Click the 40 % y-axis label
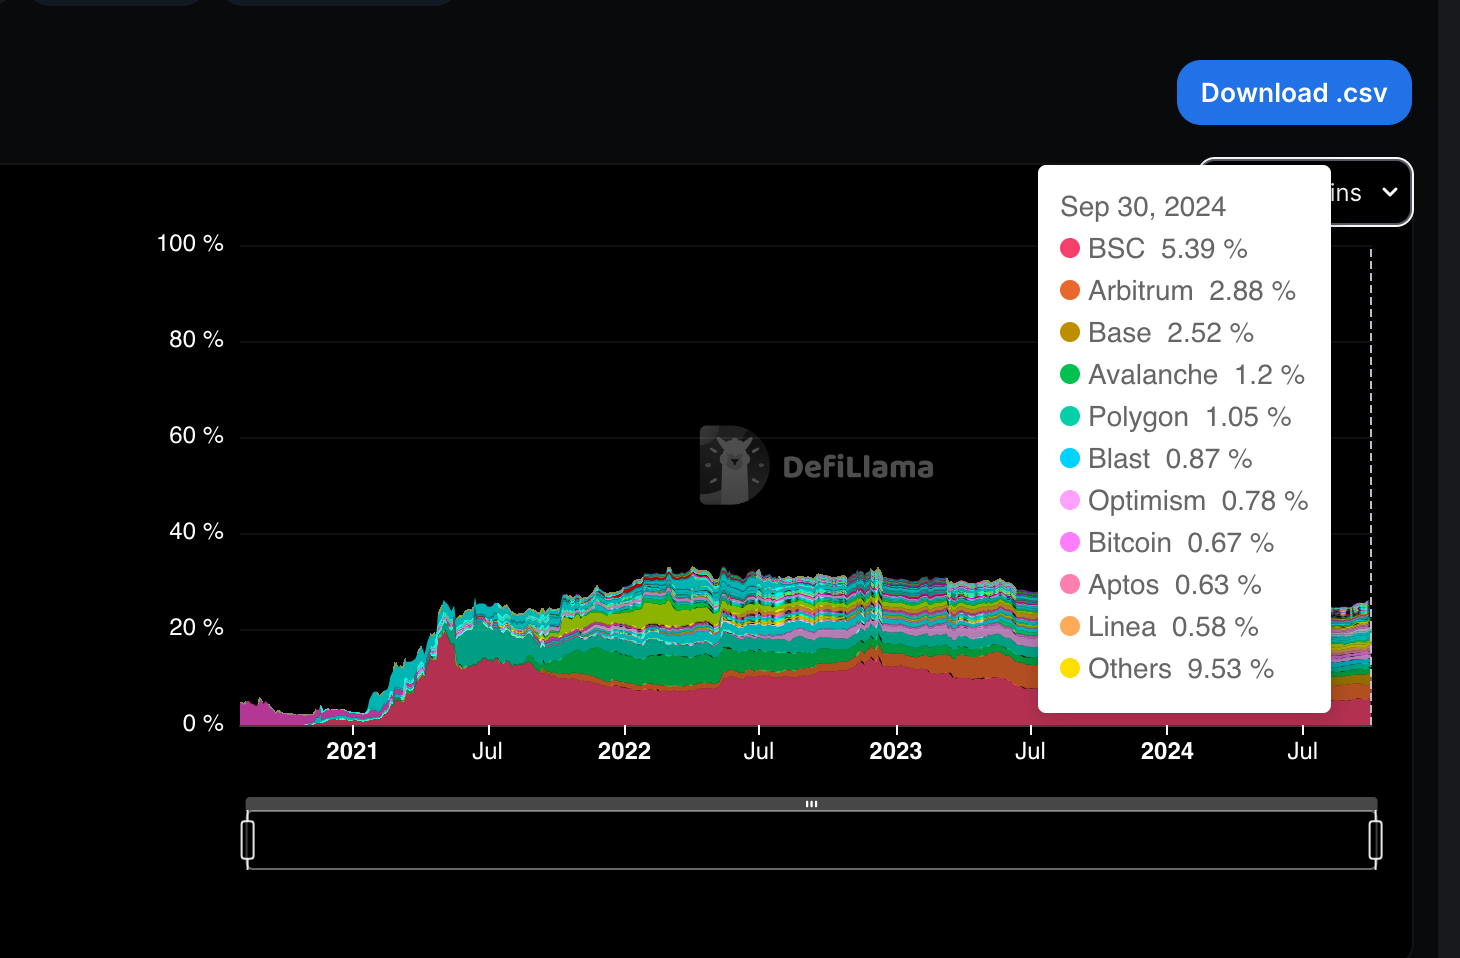This screenshot has height=958, width=1460. pyautogui.click(x=196, y=532)
